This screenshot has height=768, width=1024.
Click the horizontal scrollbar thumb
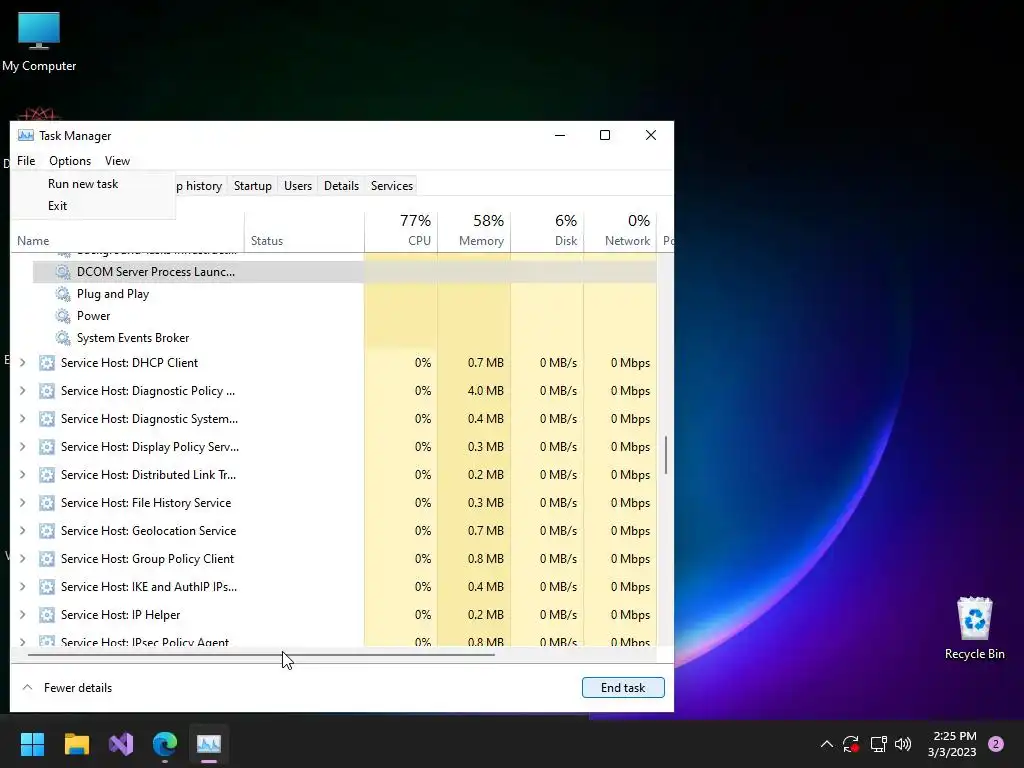[x=261, y=654]
